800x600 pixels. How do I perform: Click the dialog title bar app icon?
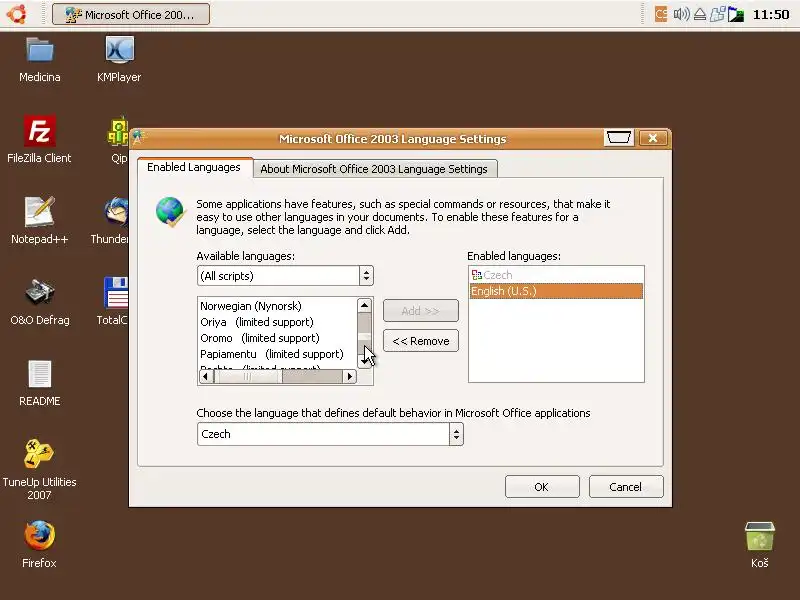[138, 137]
